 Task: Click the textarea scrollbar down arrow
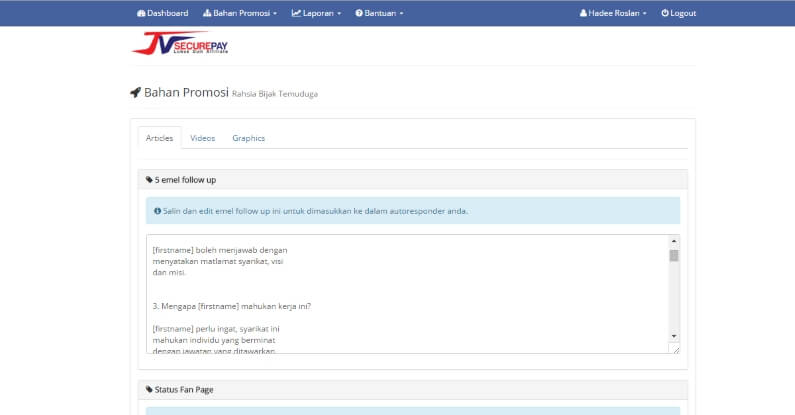674,336
